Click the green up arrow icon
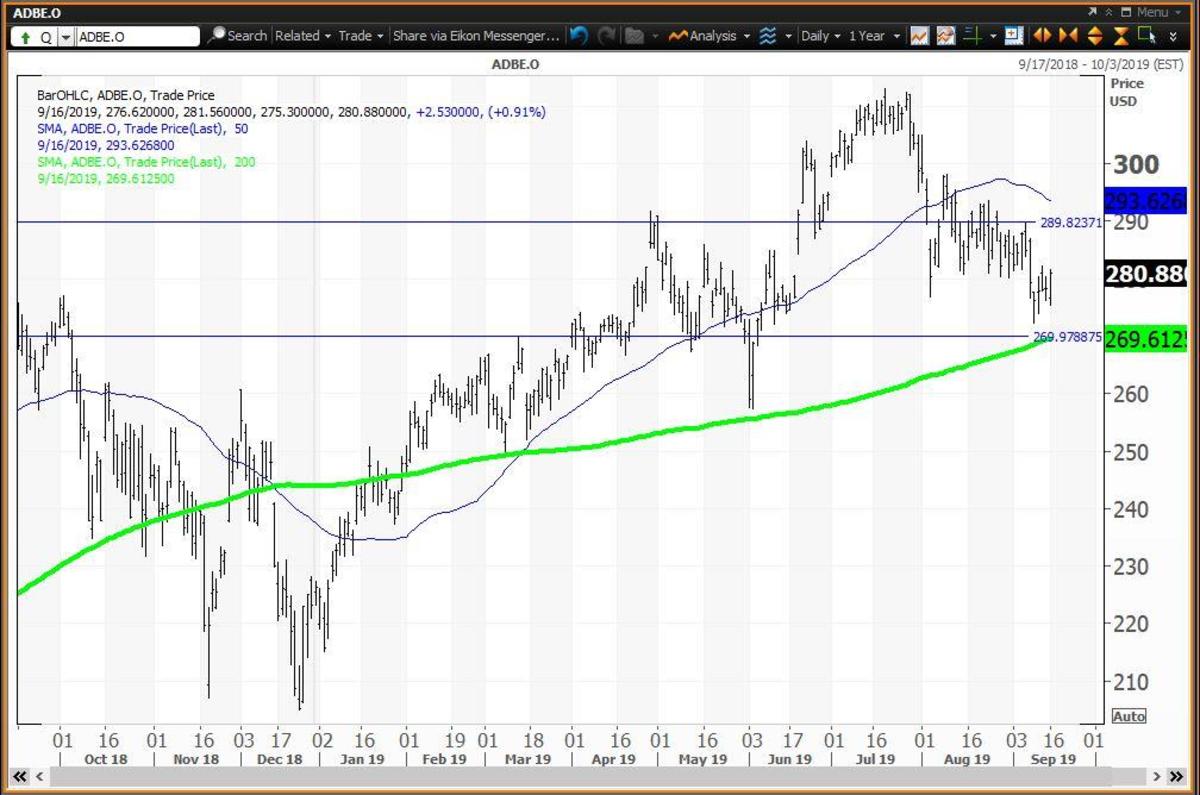Viewport: 1200px width, 795px height. 24,37
